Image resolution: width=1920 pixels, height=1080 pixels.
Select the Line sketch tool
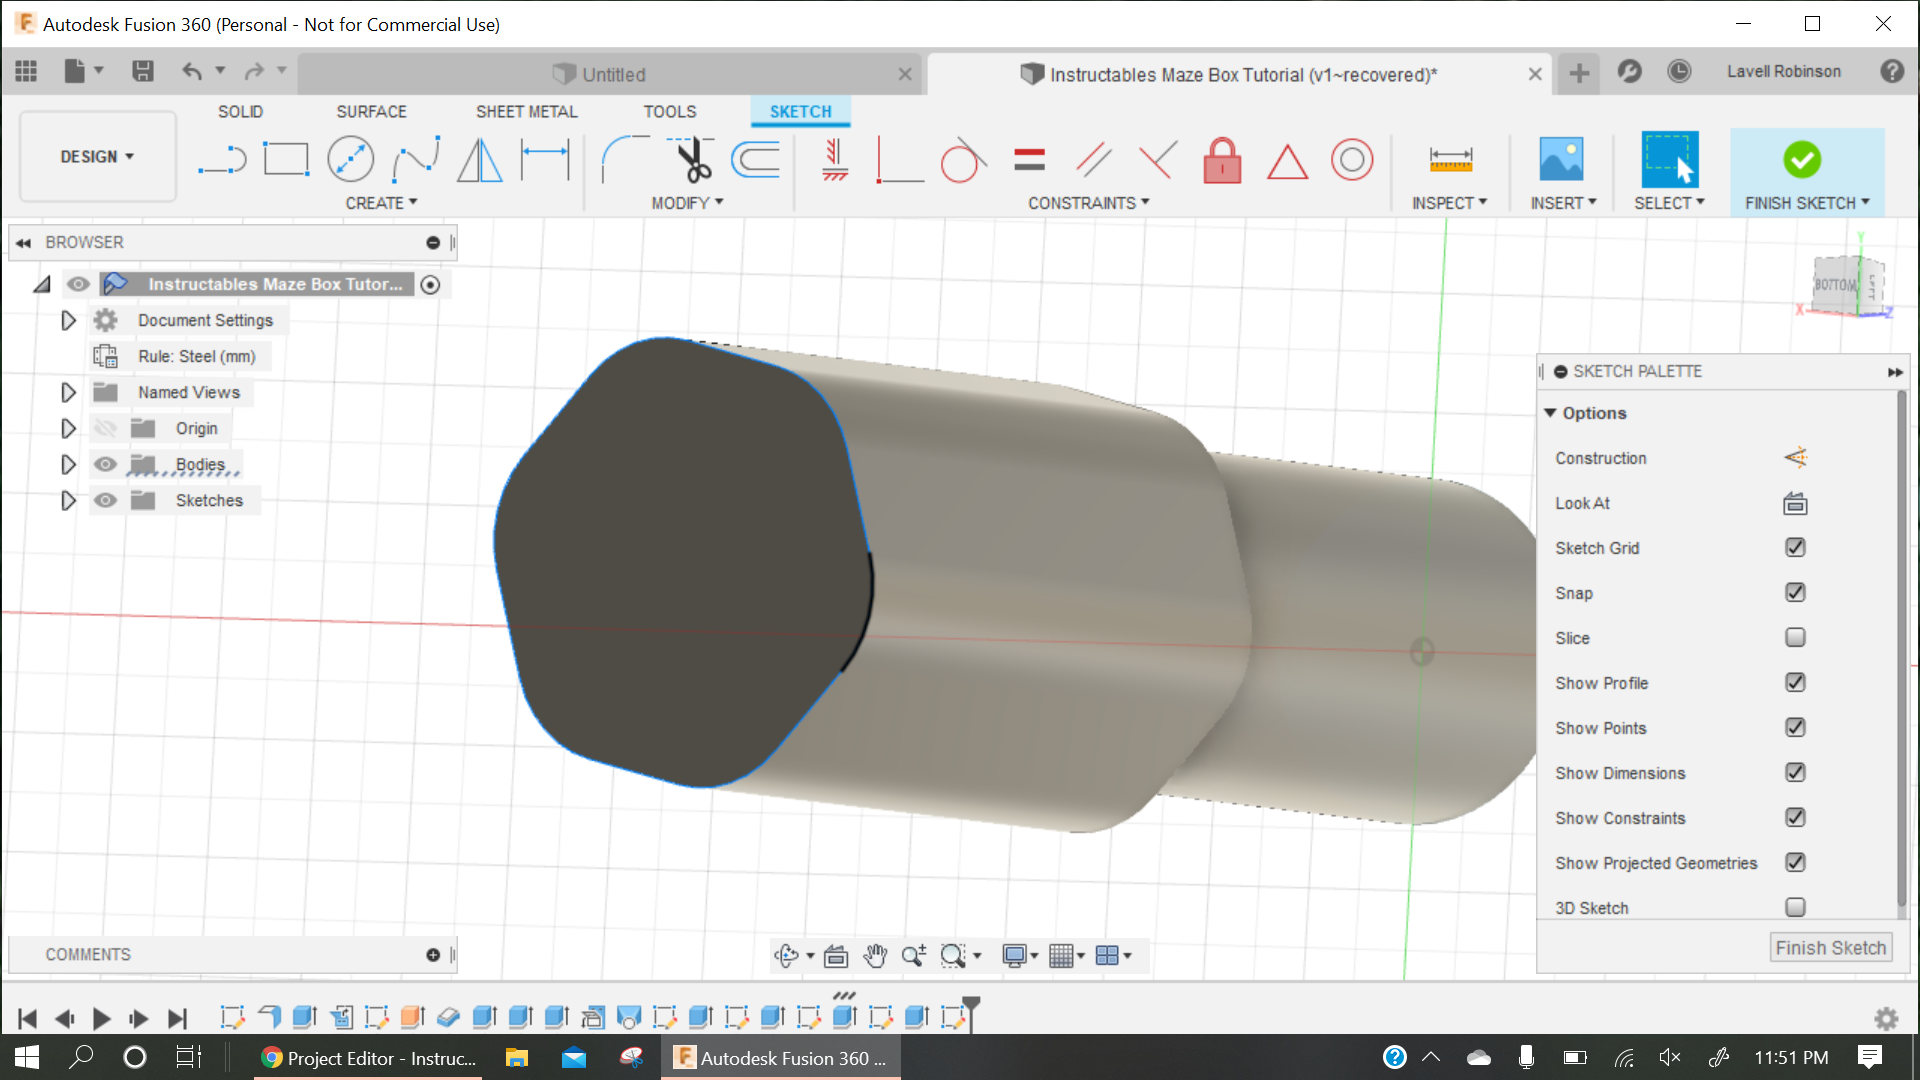222,159
